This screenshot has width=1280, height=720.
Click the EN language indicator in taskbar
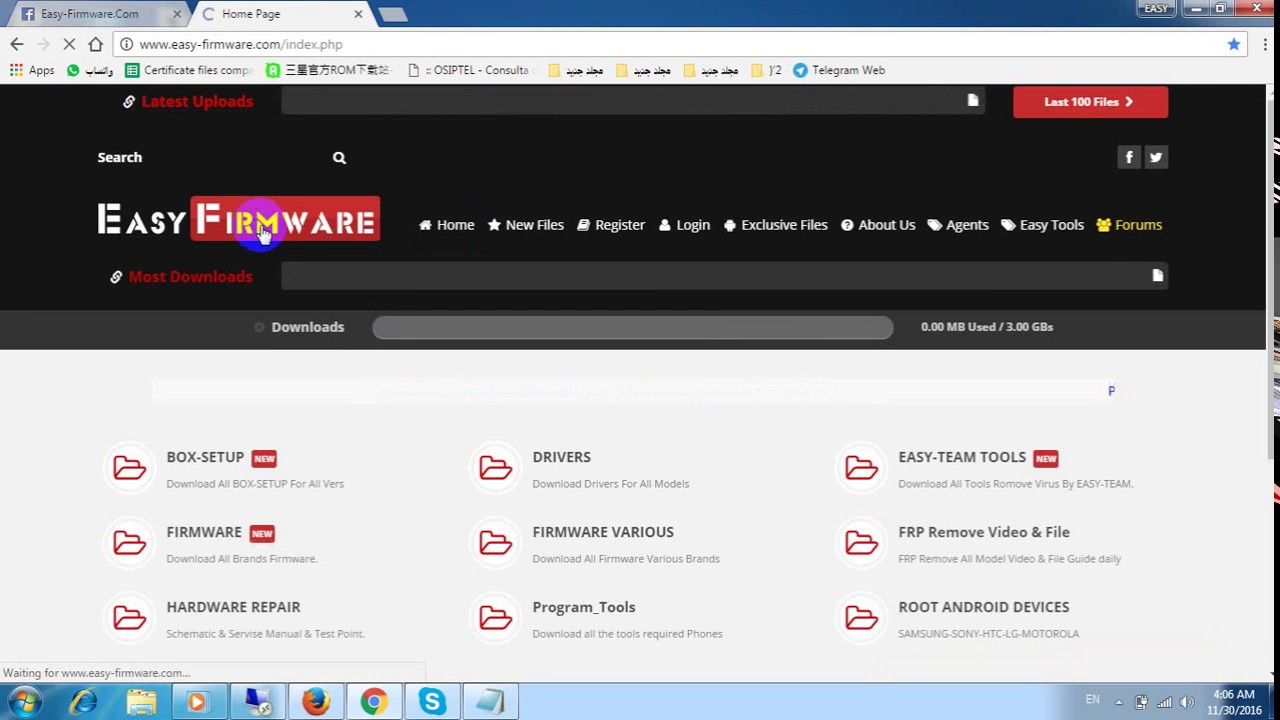tap(1092, 700)
